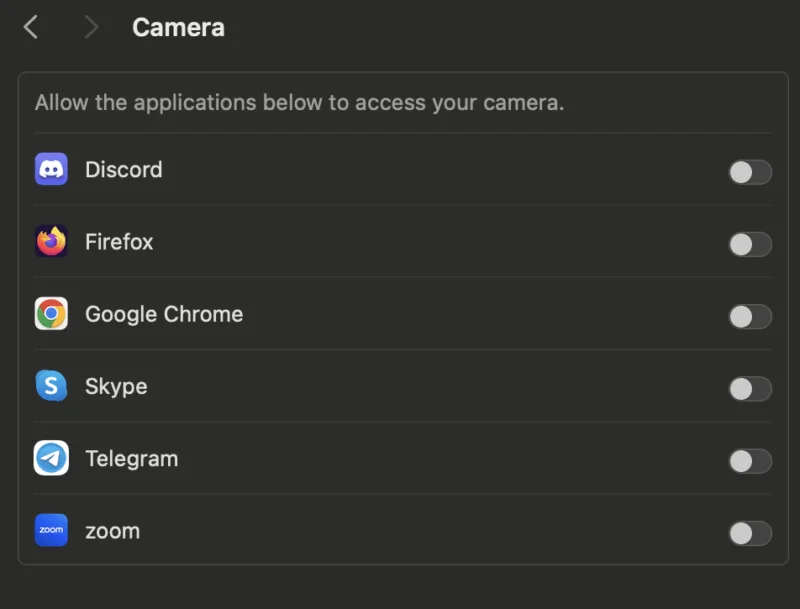Viewport: 800px width, 609px height.
Task: Click the zoom app icon
Action: (51, 530)
